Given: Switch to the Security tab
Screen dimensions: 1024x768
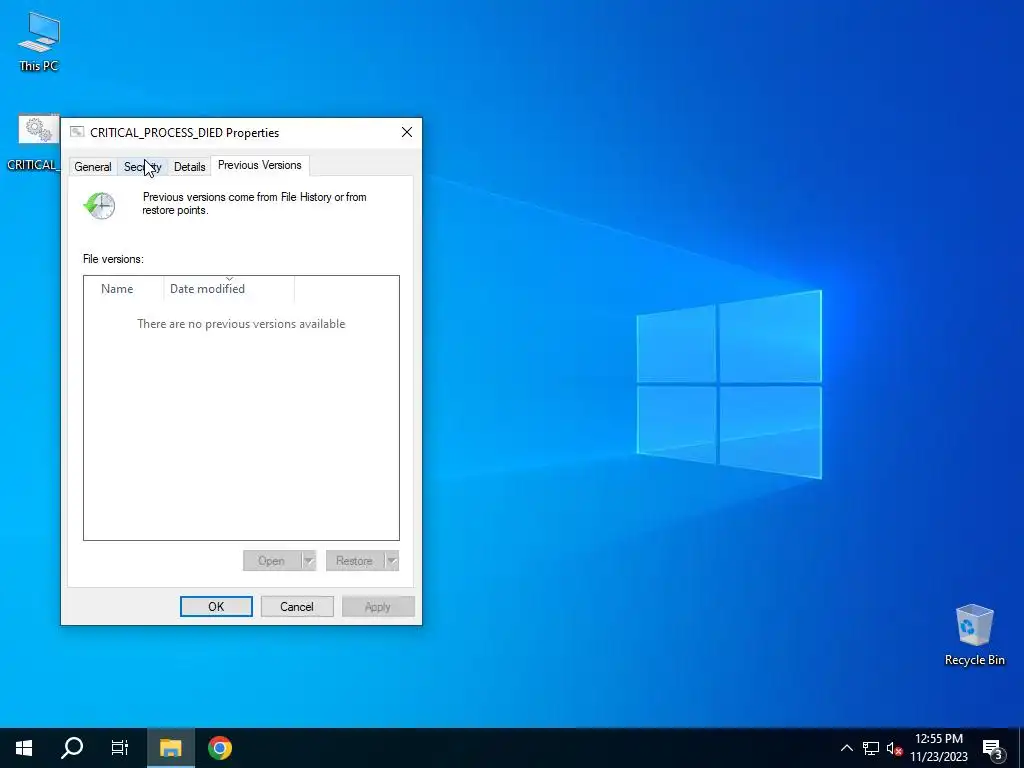Looking at the screenshot, I should pos(142,167).
